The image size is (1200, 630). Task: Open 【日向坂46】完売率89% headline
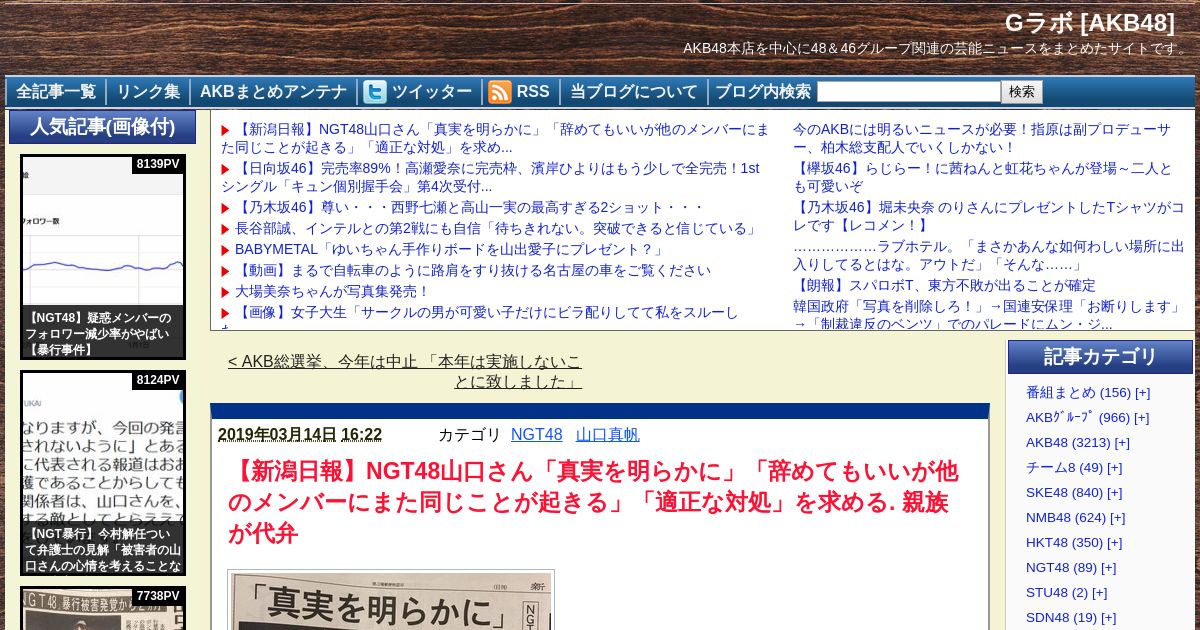click(490, 177)
